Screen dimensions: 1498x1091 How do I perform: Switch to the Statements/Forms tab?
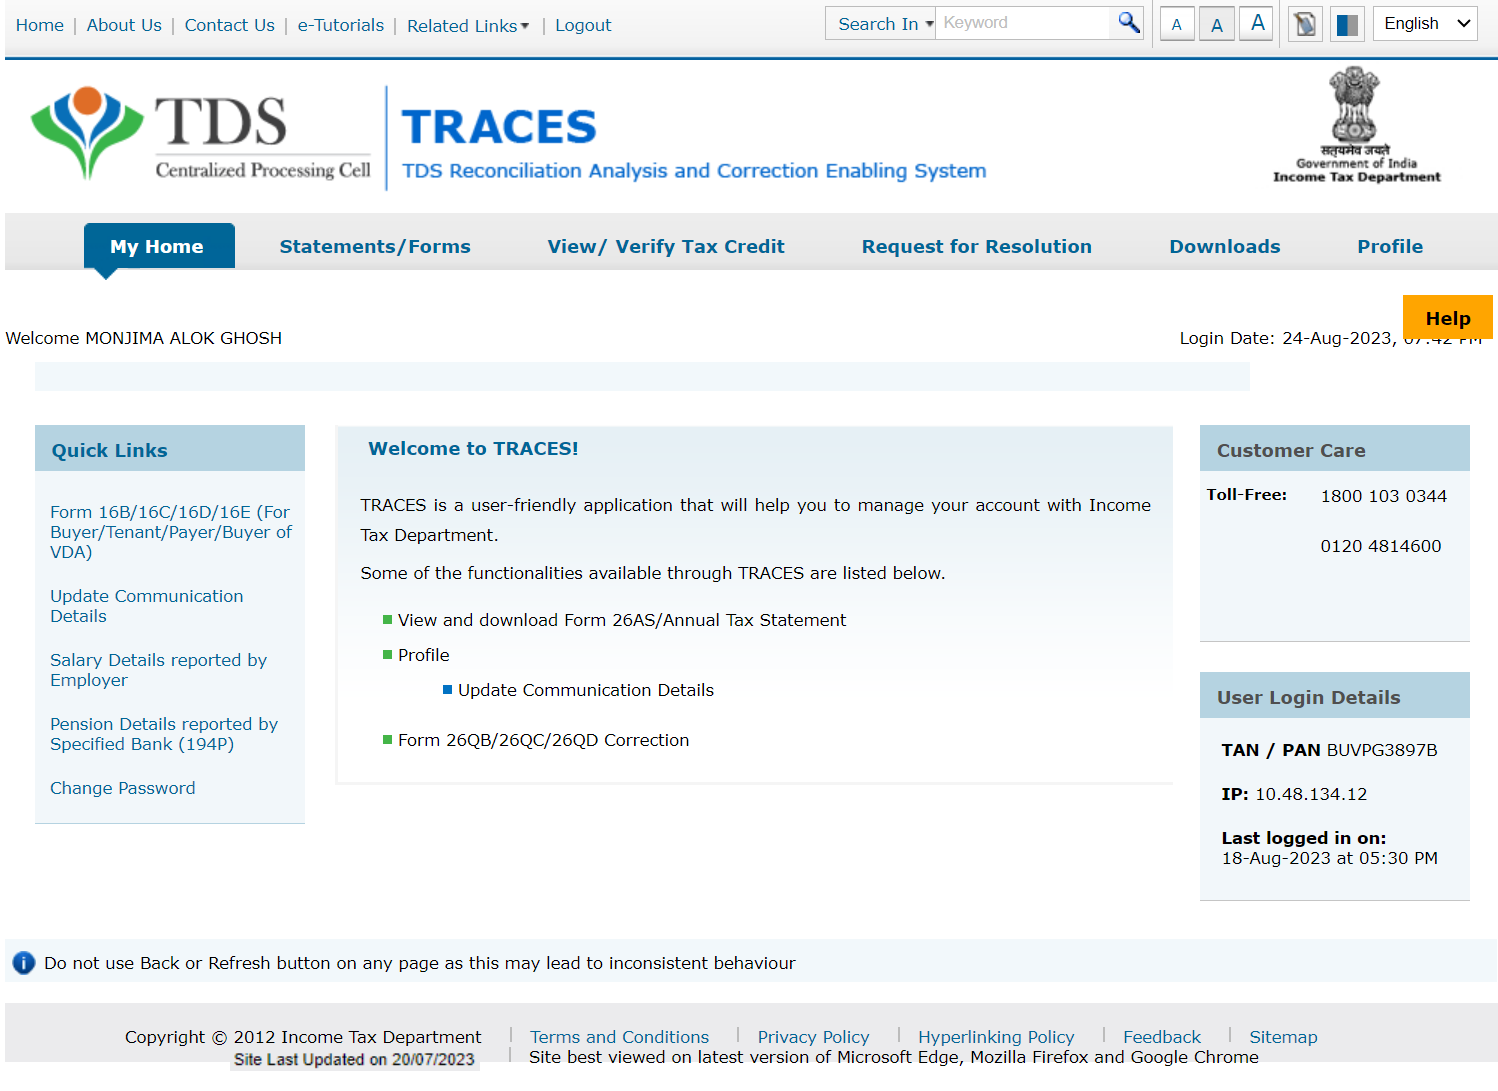[x=375, y=246]
